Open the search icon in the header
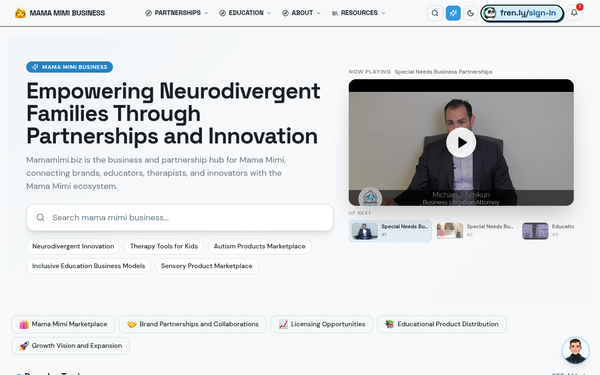 click(435, 13)
